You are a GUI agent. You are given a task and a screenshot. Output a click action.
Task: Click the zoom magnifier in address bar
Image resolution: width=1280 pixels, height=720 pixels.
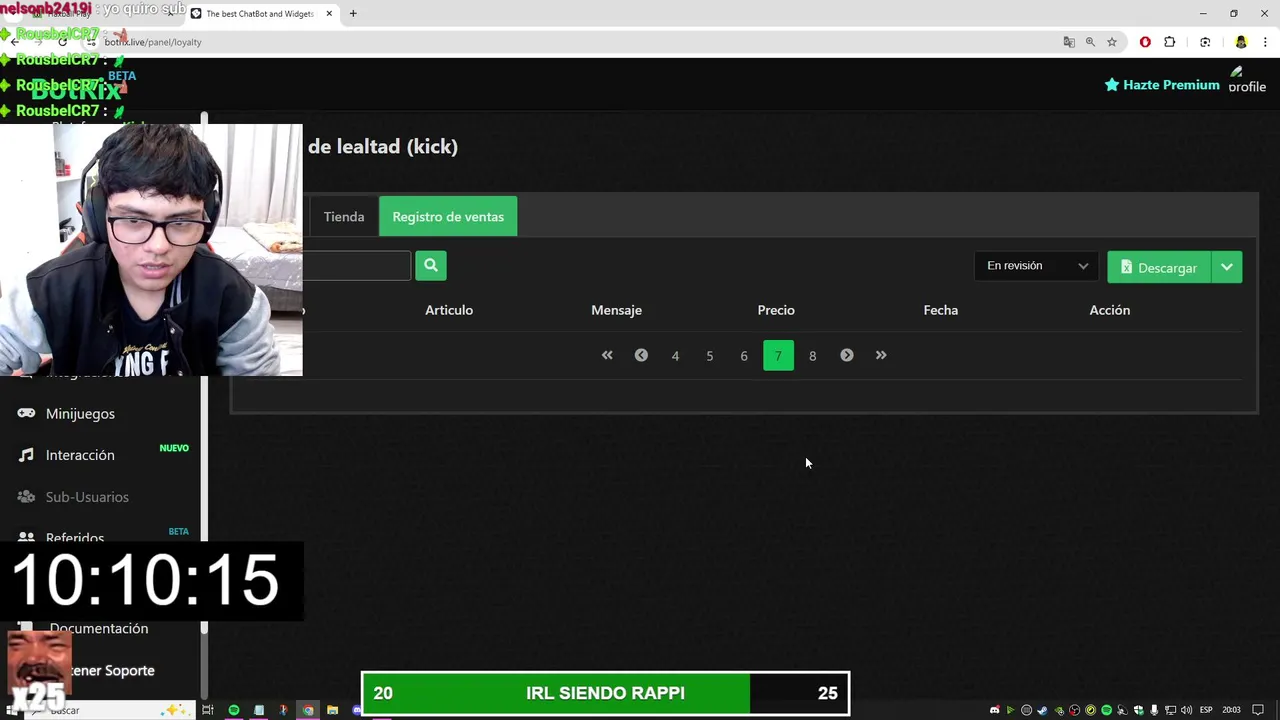1090,42
